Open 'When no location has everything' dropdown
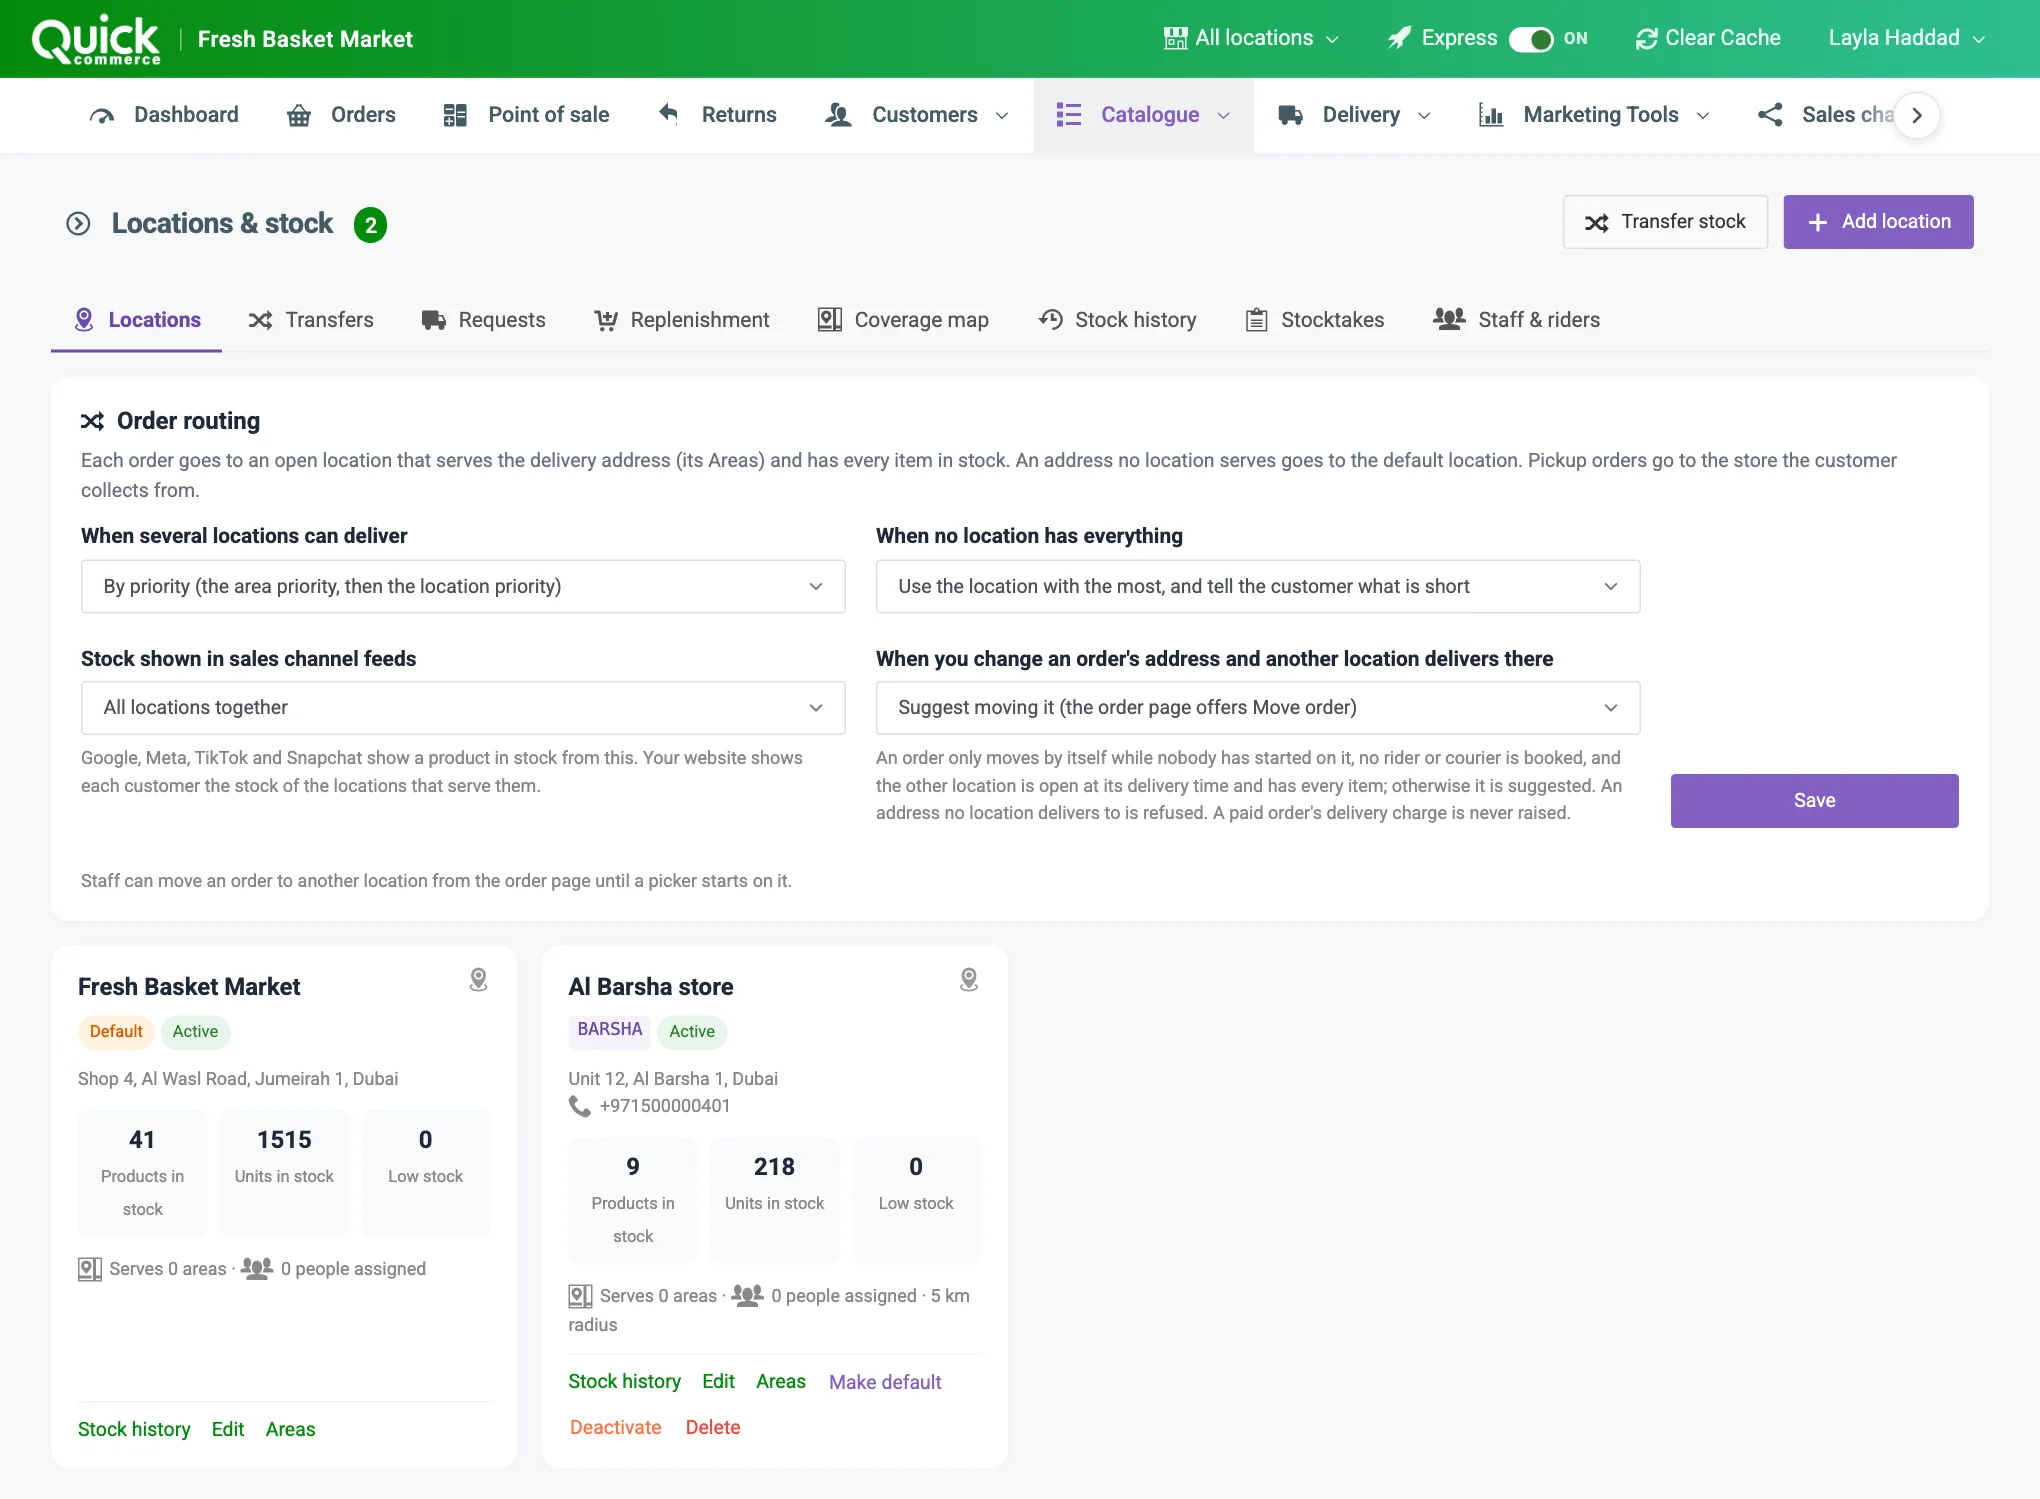The height and width of the screenshot is (1499, 2040). (x=1258, y=586)
